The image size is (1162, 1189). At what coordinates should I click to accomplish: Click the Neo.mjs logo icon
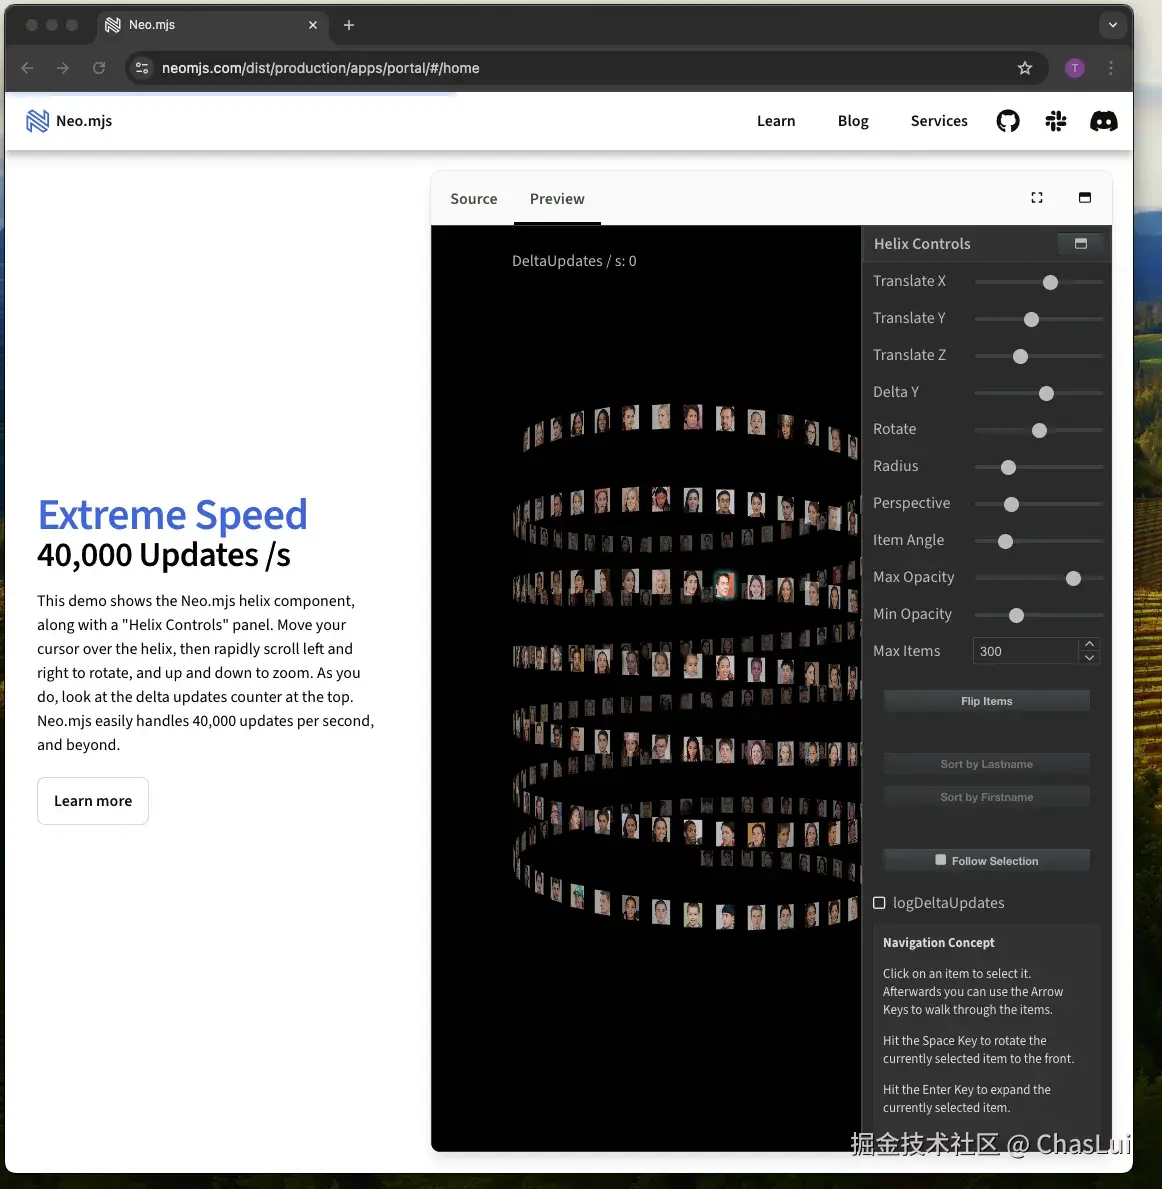pos(37,120)
